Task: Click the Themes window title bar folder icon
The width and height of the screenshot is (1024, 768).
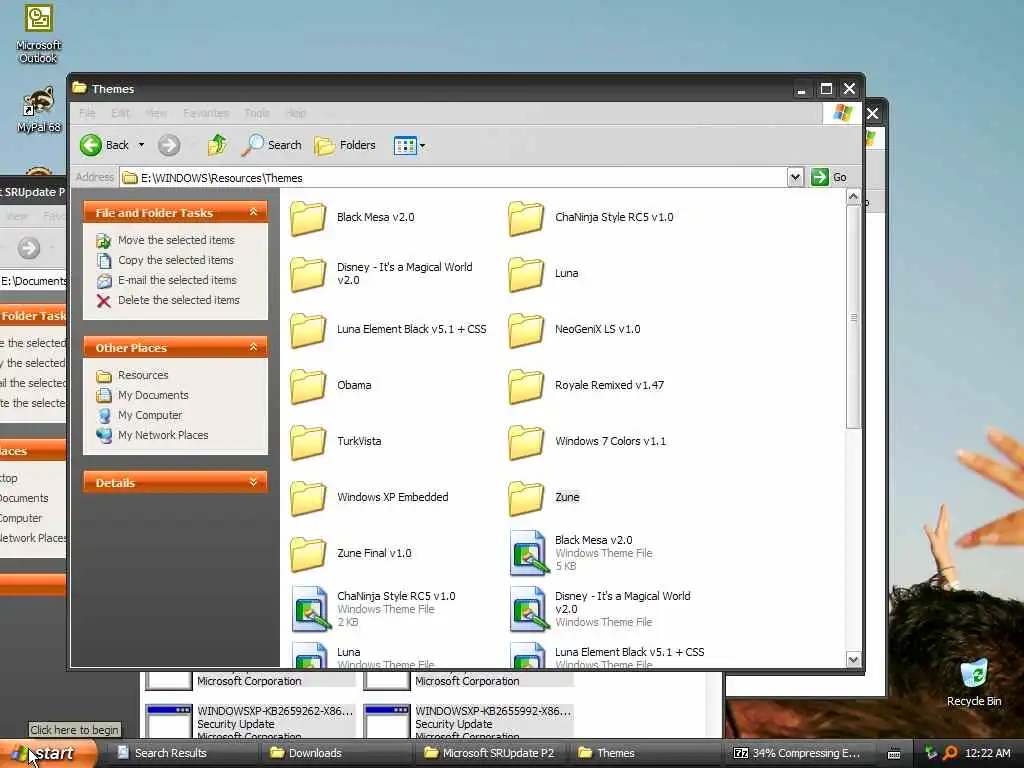Action: point(80,88)
